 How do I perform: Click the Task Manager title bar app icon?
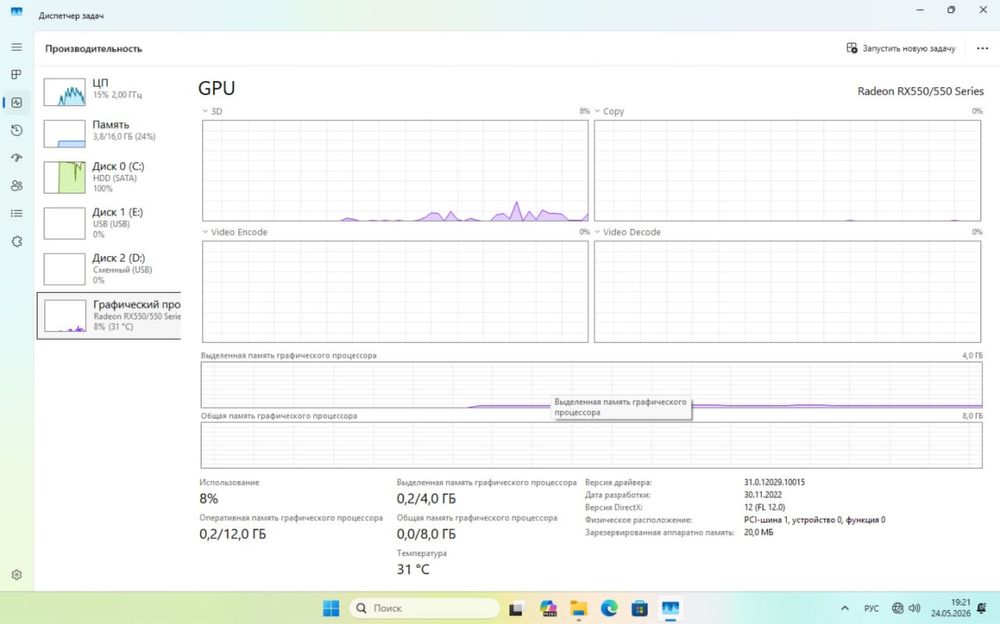point(17,11)
